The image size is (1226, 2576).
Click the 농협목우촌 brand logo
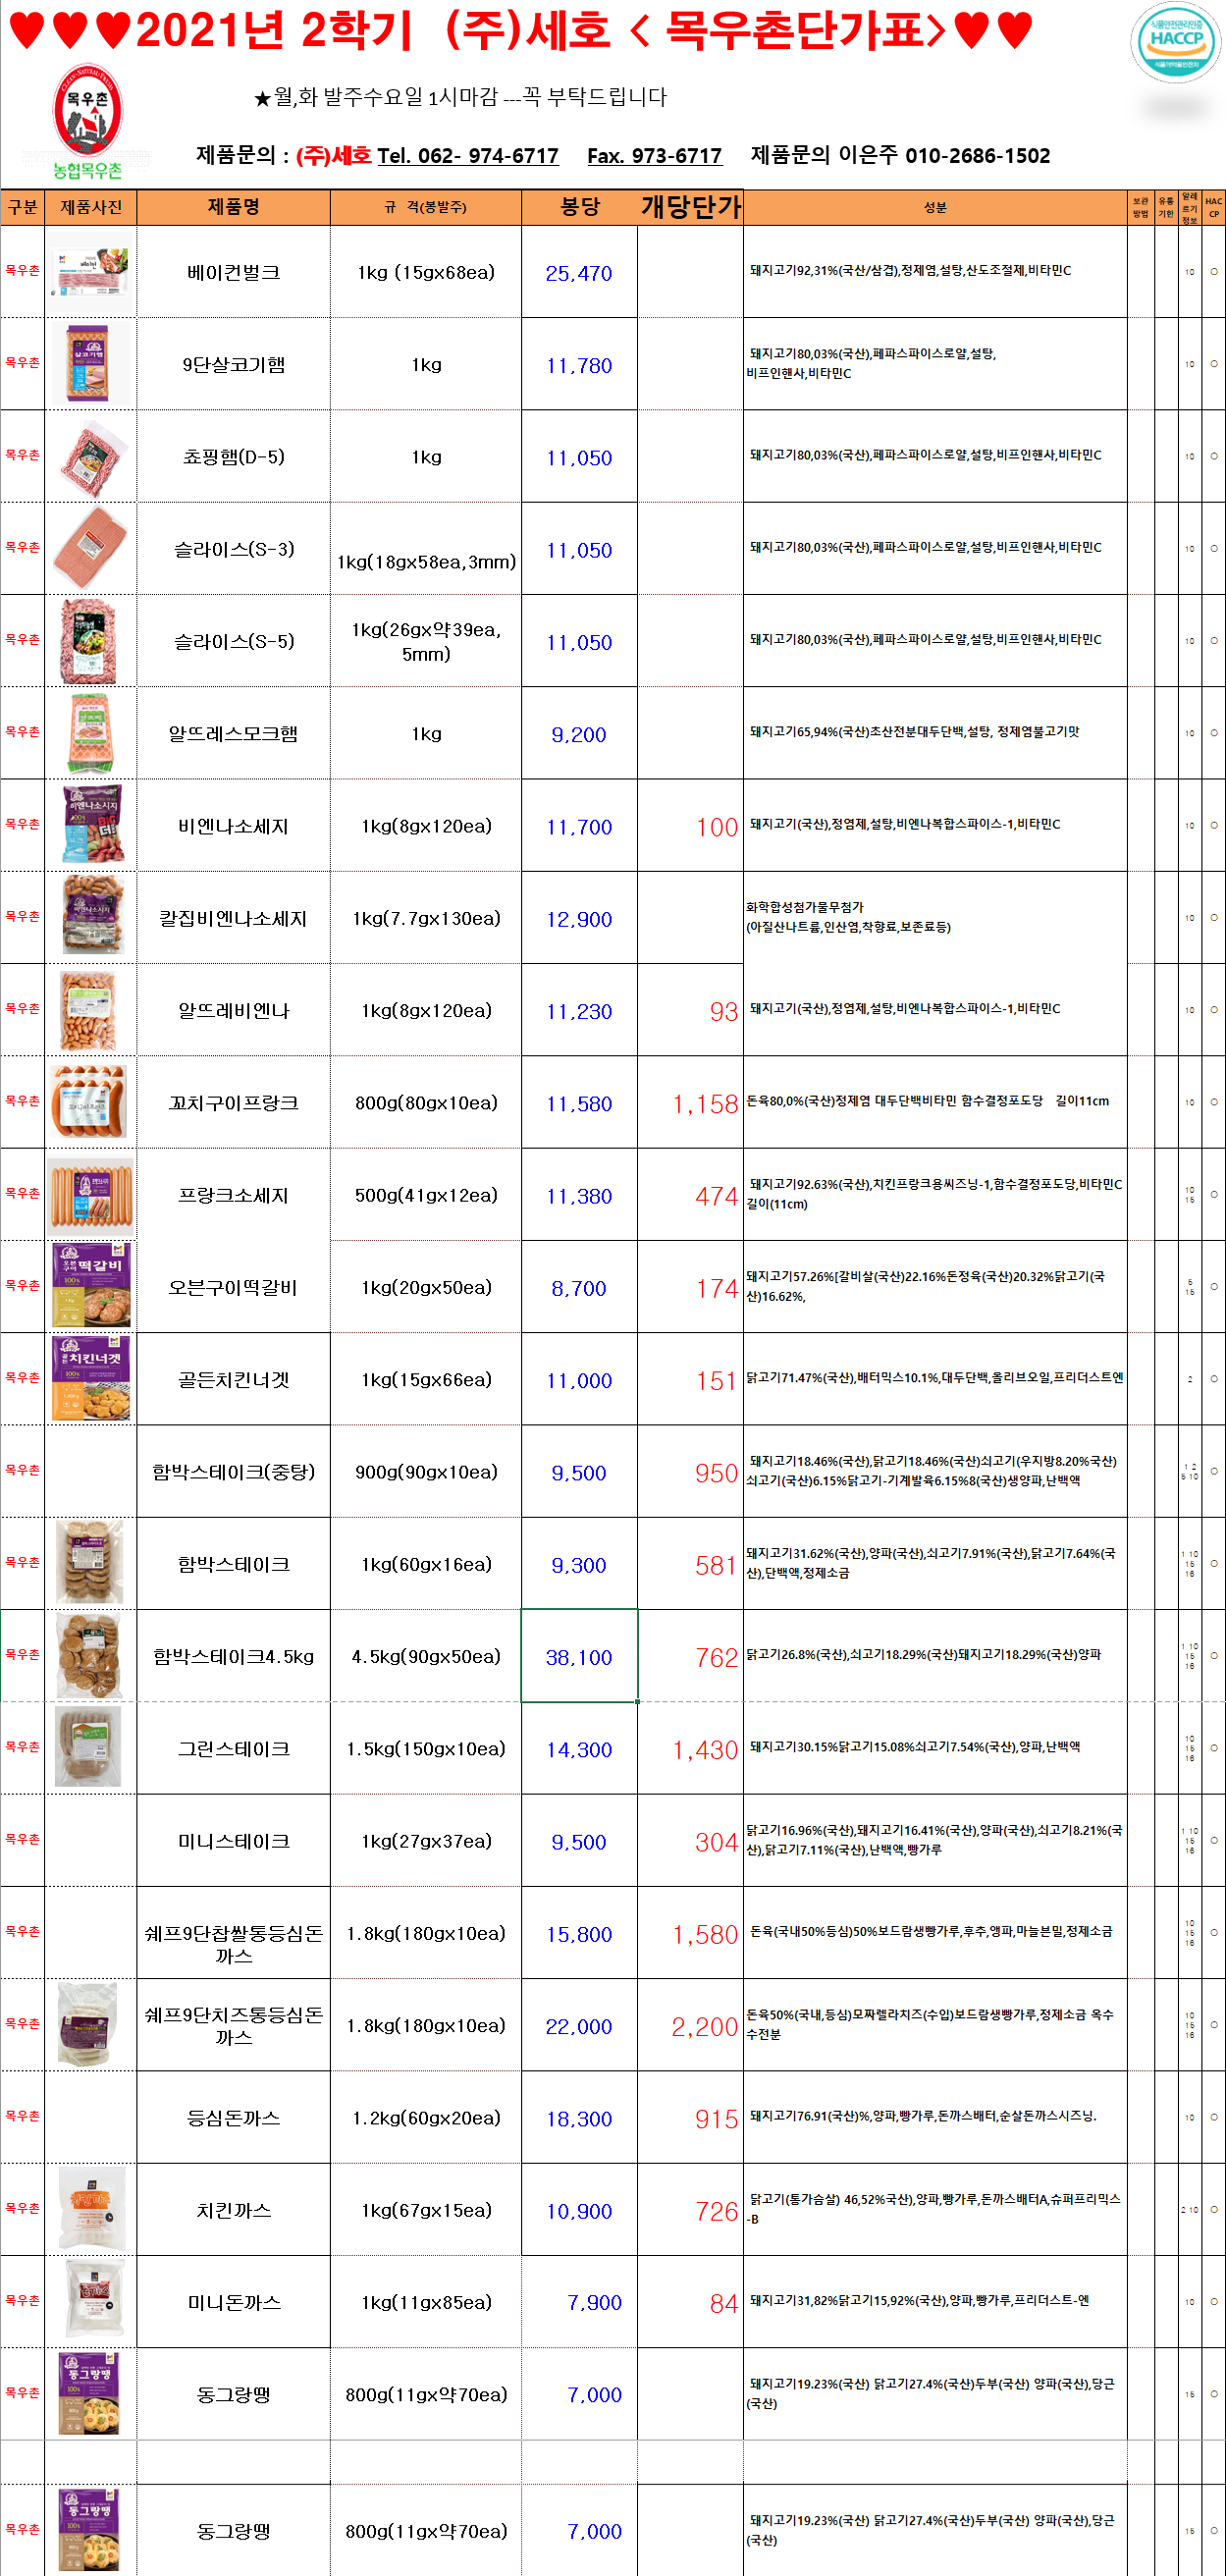coord(88,122)
